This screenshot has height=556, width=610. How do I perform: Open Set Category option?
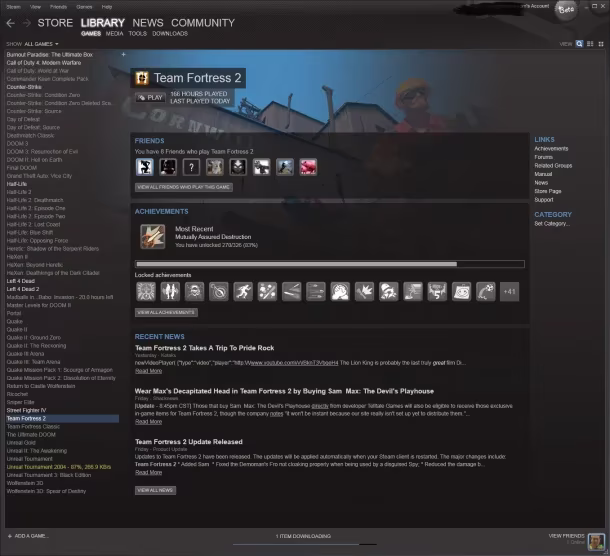point(552,224)
